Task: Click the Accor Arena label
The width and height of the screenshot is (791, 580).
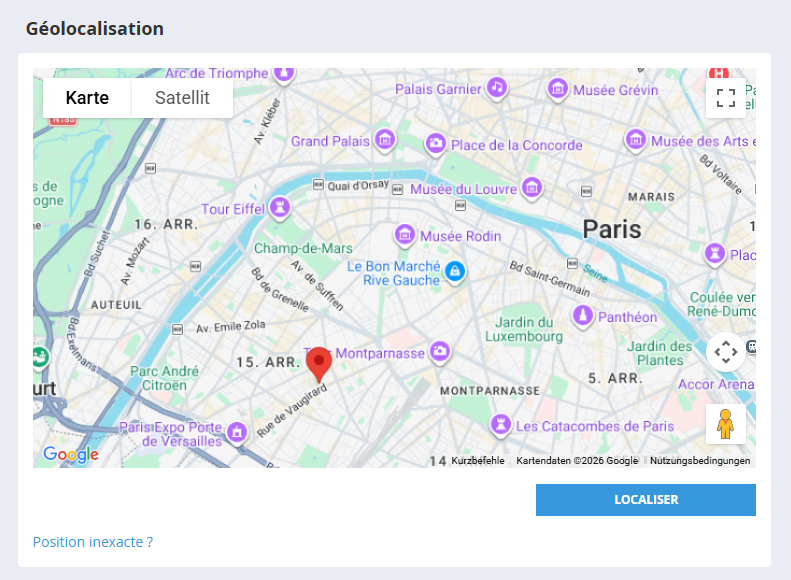Action: 716,384
